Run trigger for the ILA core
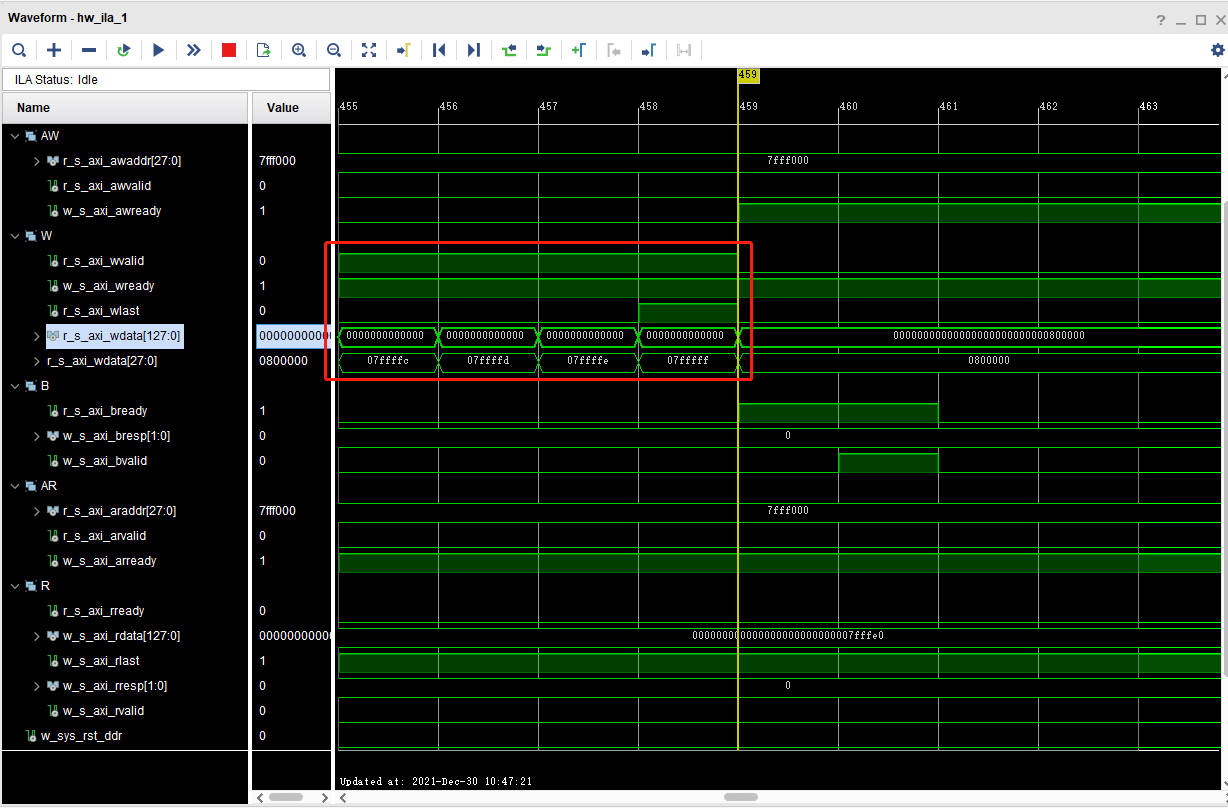 [x=159, y=50]
